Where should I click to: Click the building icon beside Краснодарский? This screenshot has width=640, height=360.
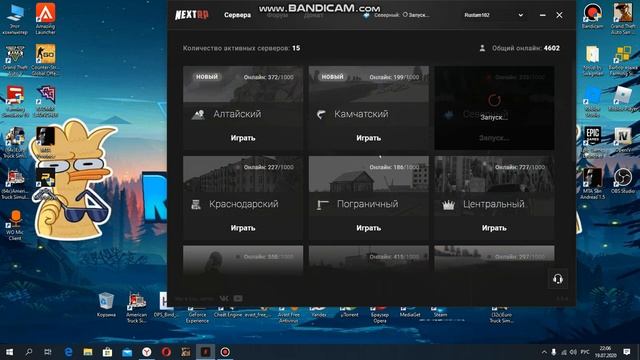[196, 204]
